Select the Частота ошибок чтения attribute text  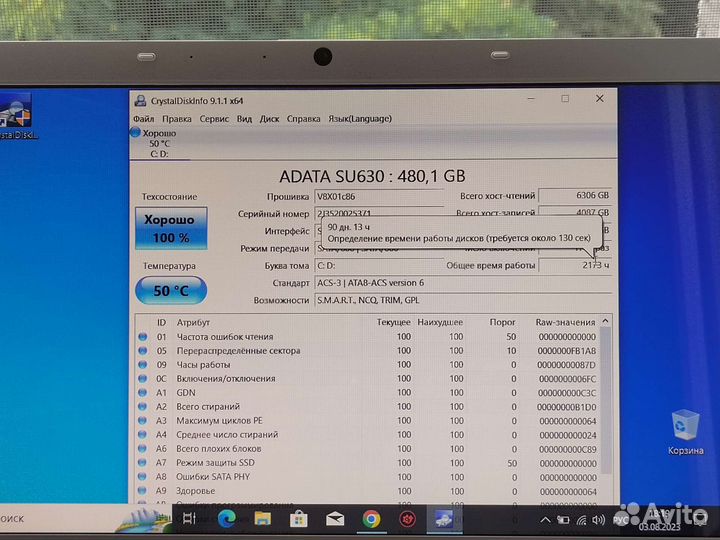tap(225, 337)
